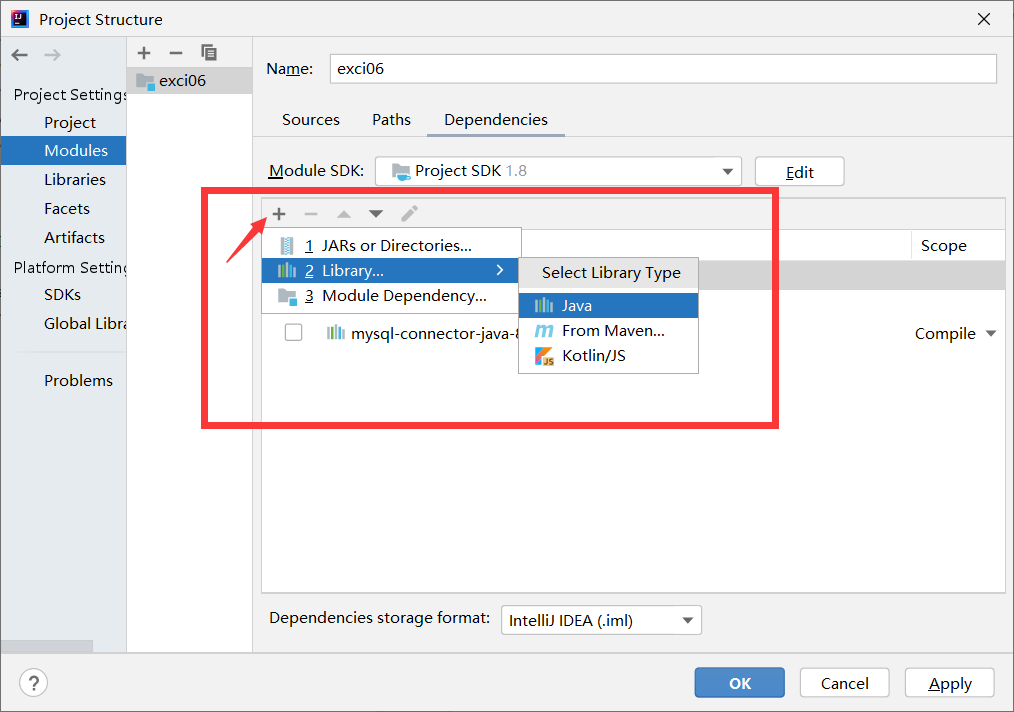
Task: Select Modules in sidebar
Action: (x=63, y=150)
